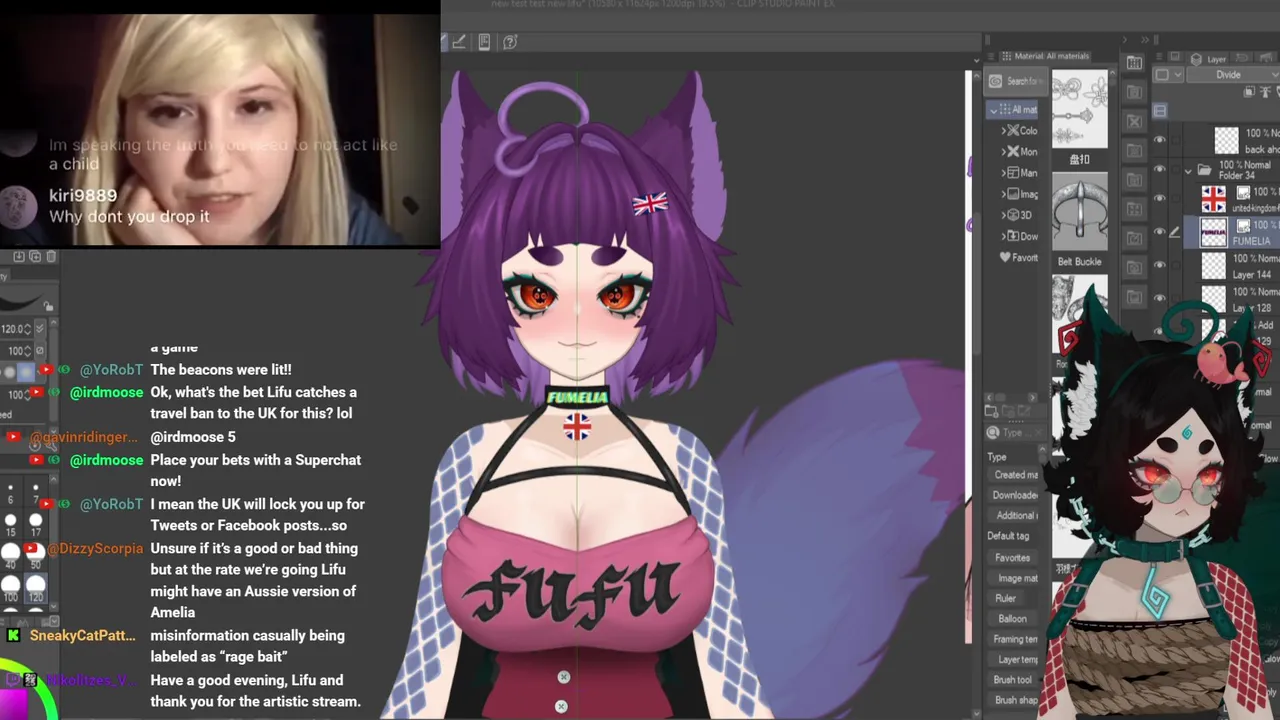
Task: Click the Framing template tag button
Action: click(1014, 639)
